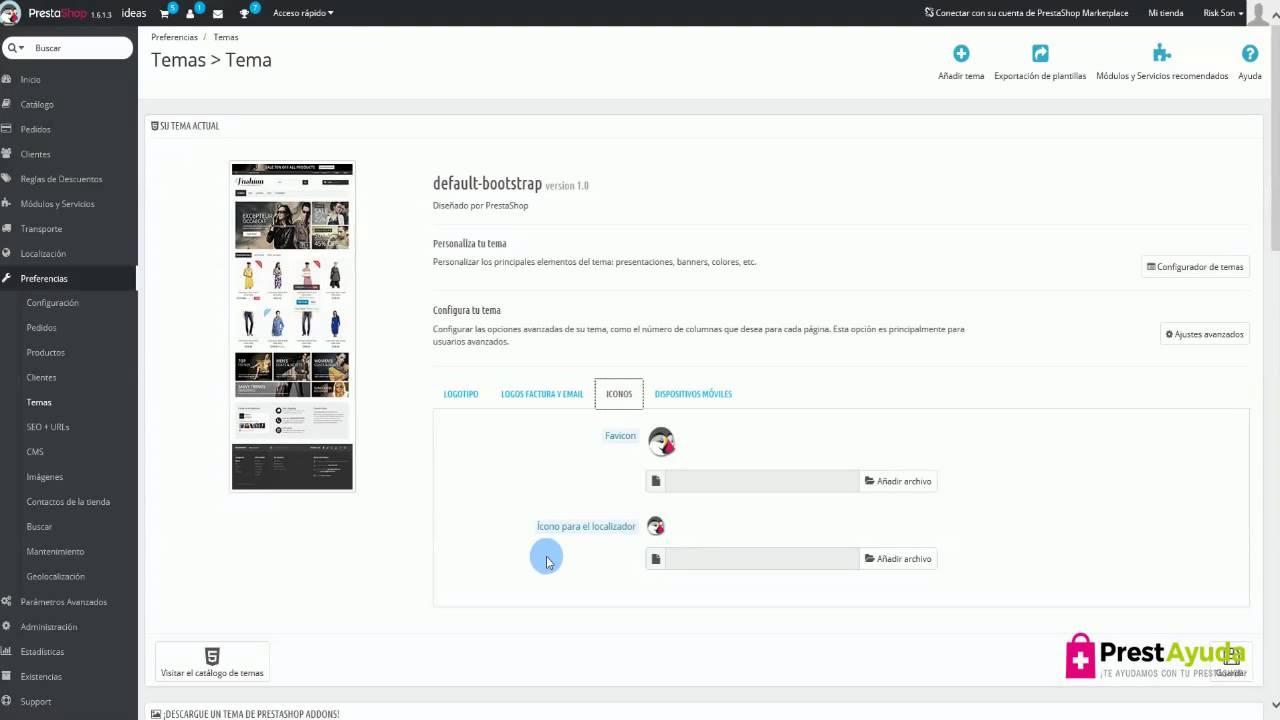
Task: Open Reglas de Descuentos in sidebar
Action: [x=61, y=180]
